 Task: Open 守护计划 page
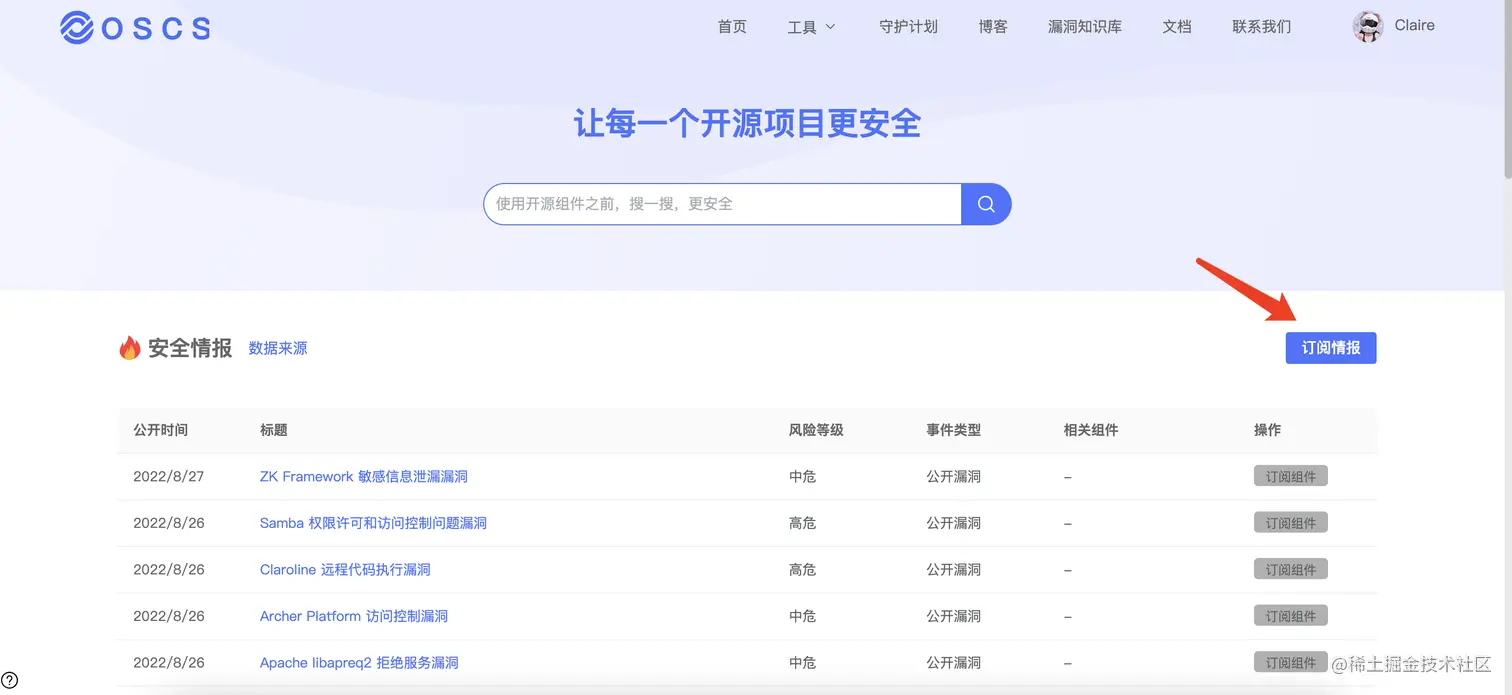pos(908,27)
